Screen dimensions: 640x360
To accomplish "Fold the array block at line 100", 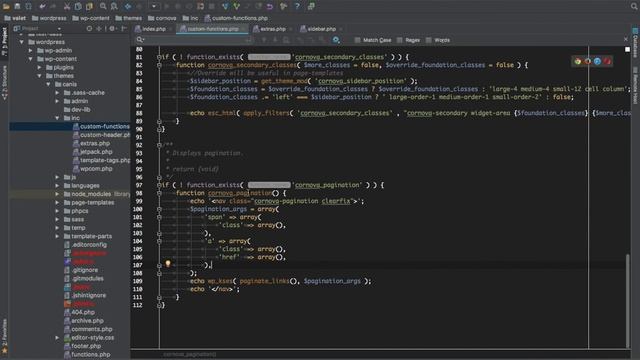I will coord(159,209).
